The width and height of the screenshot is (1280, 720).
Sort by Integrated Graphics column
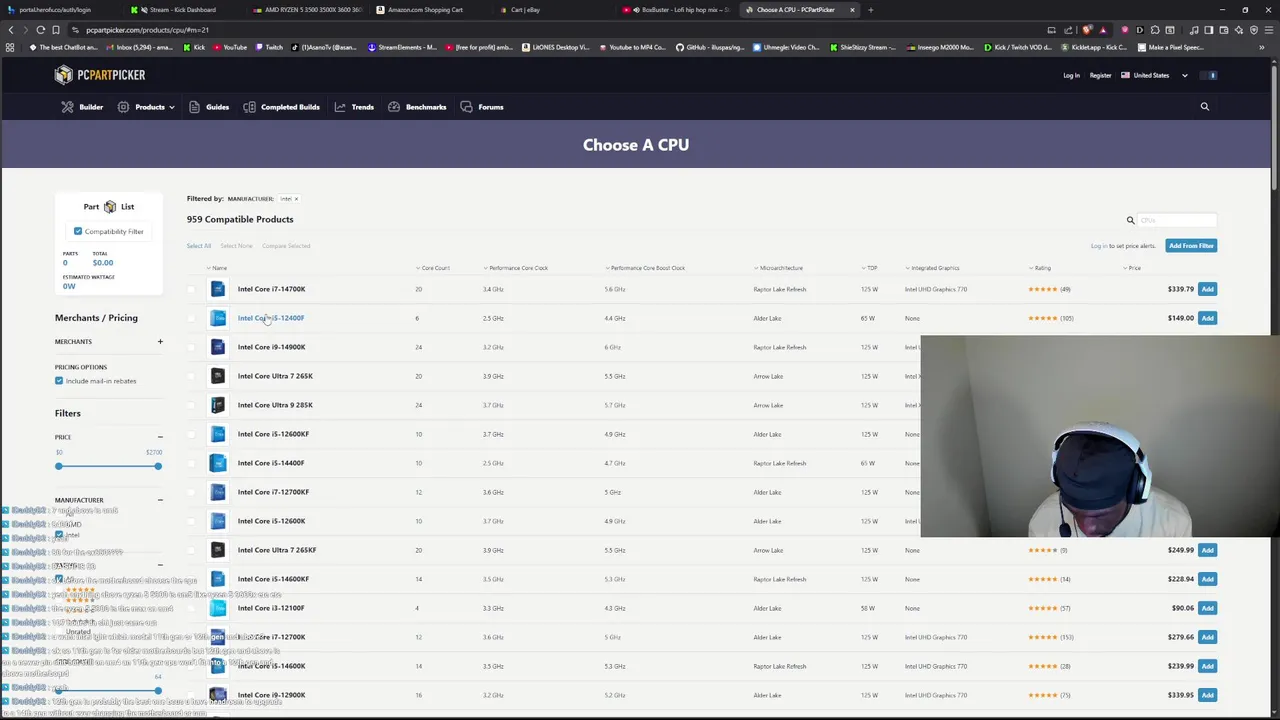(x=933, y=268)
